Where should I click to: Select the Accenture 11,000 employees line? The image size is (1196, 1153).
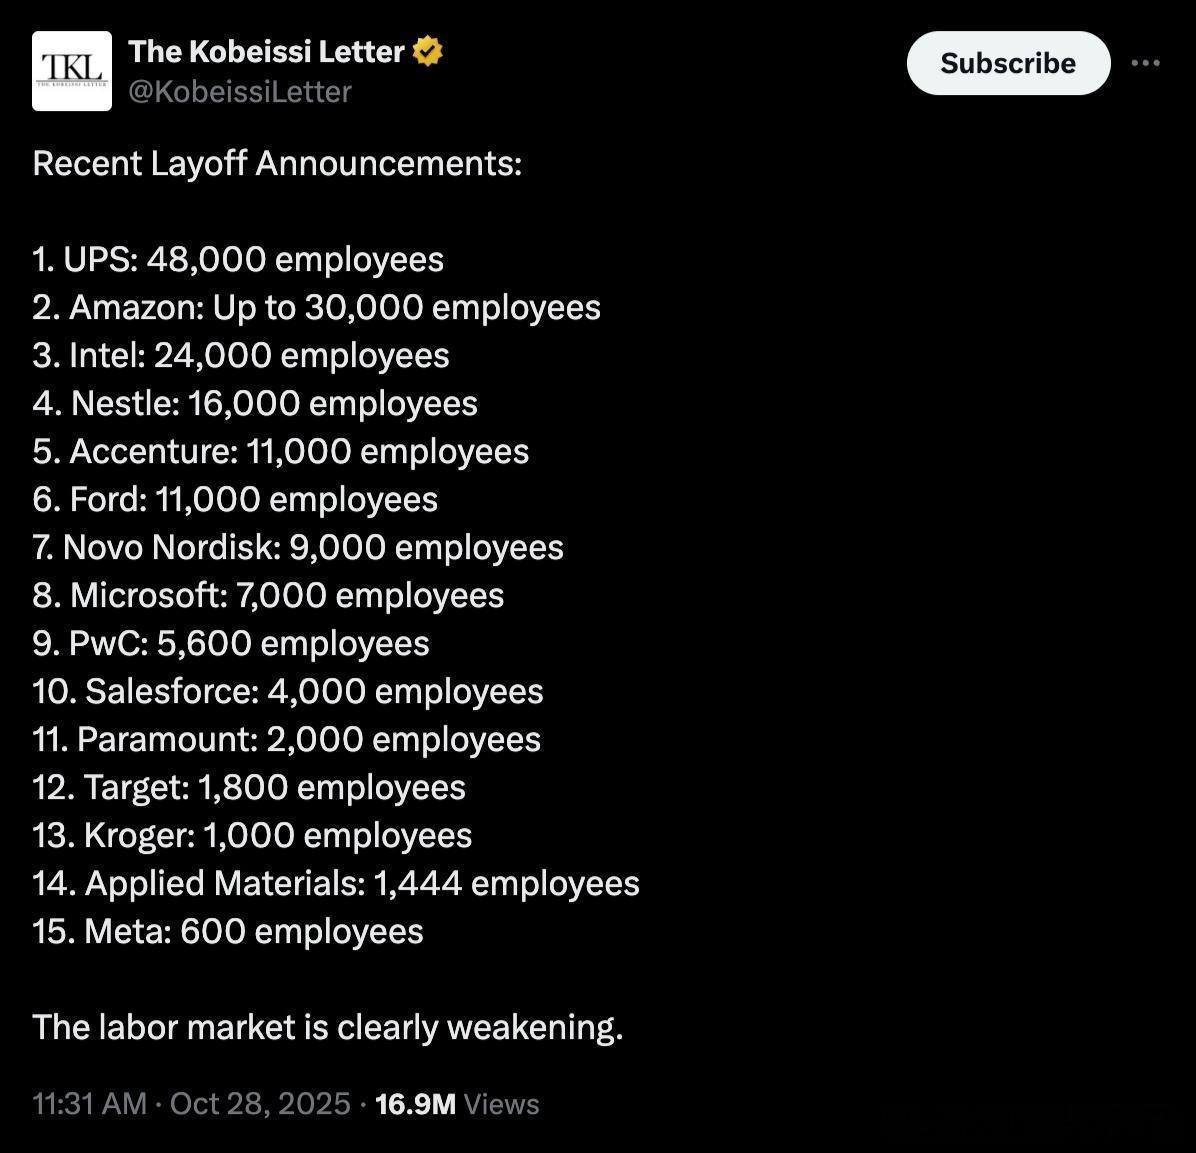point(281,452)
